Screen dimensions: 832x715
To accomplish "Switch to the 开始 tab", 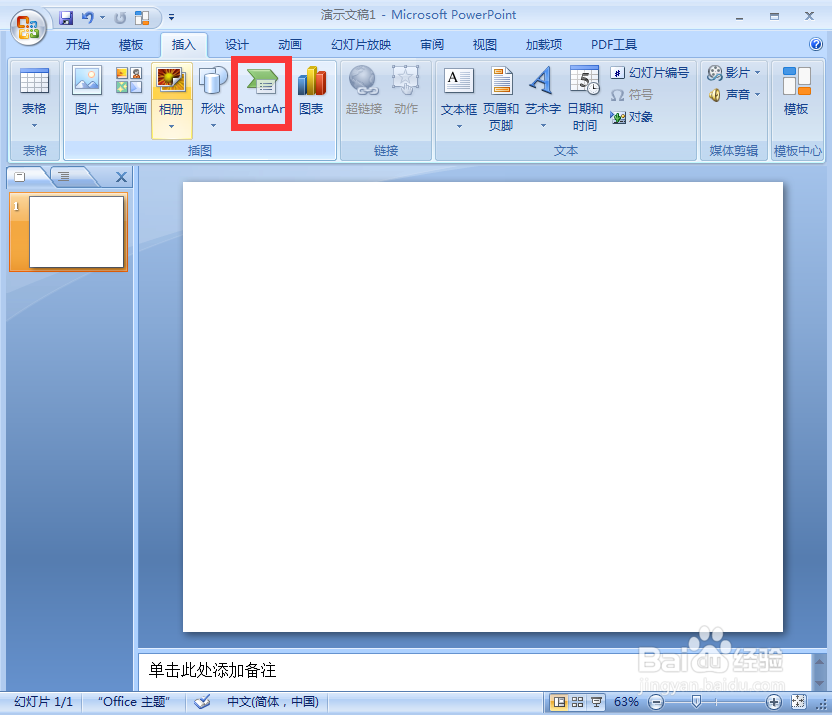I will click(77, 45).
